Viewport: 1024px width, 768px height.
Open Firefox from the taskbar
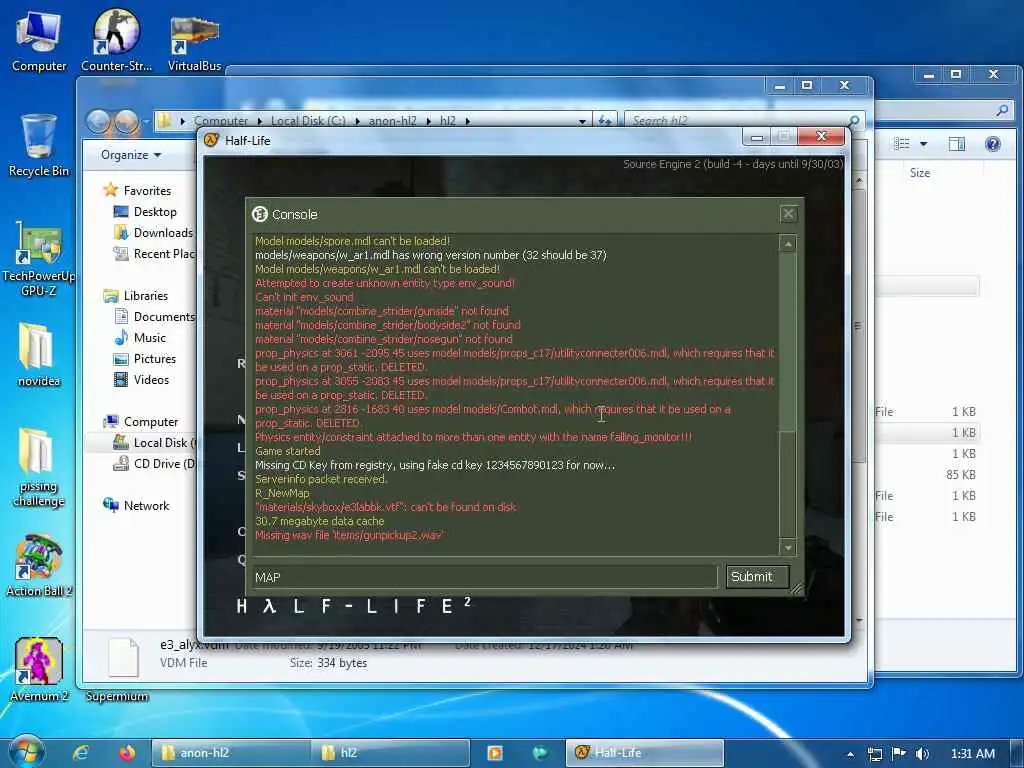(x=127, y=753)
